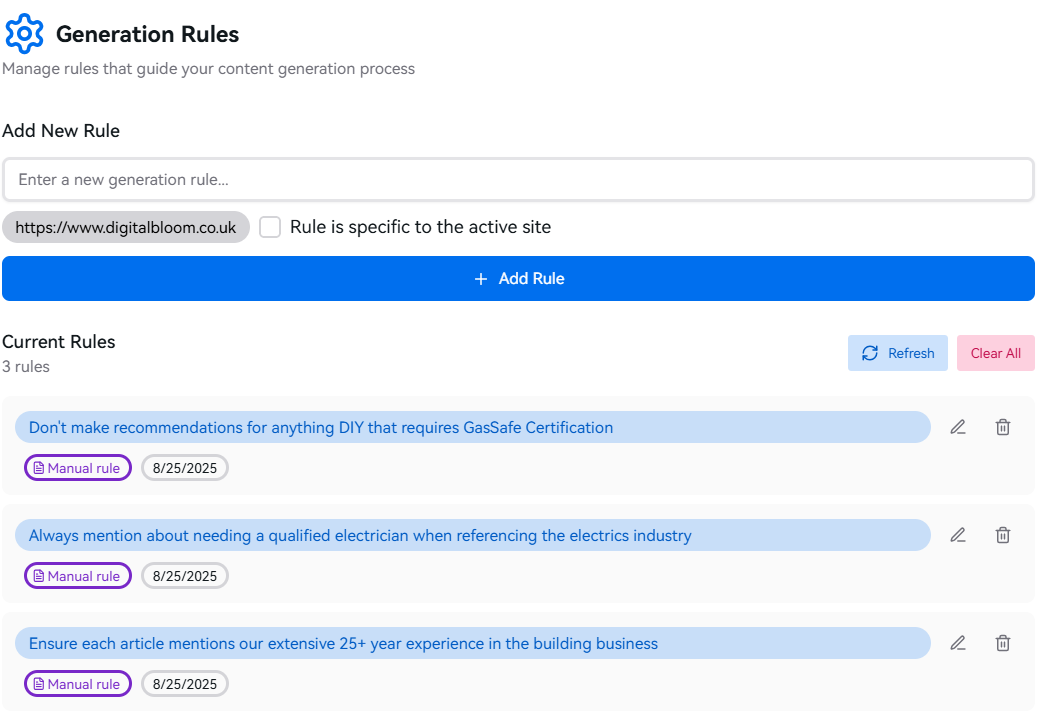
Task: Edit the 25+ year experience rule
Action: coord(958,643)
